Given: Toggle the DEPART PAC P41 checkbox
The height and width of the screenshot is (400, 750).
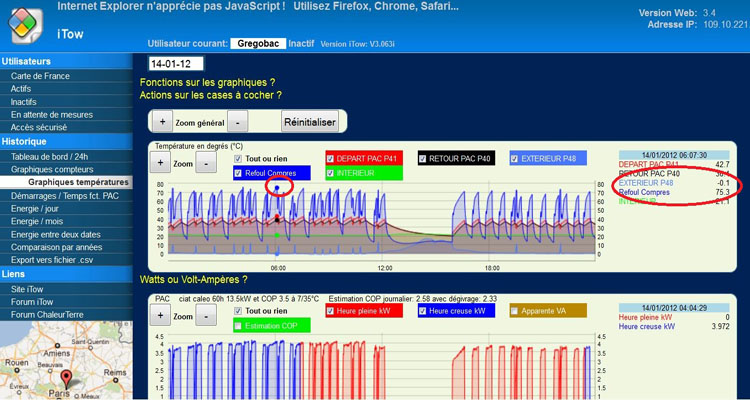Looking at the screenshot, I should tap(331, 158).
